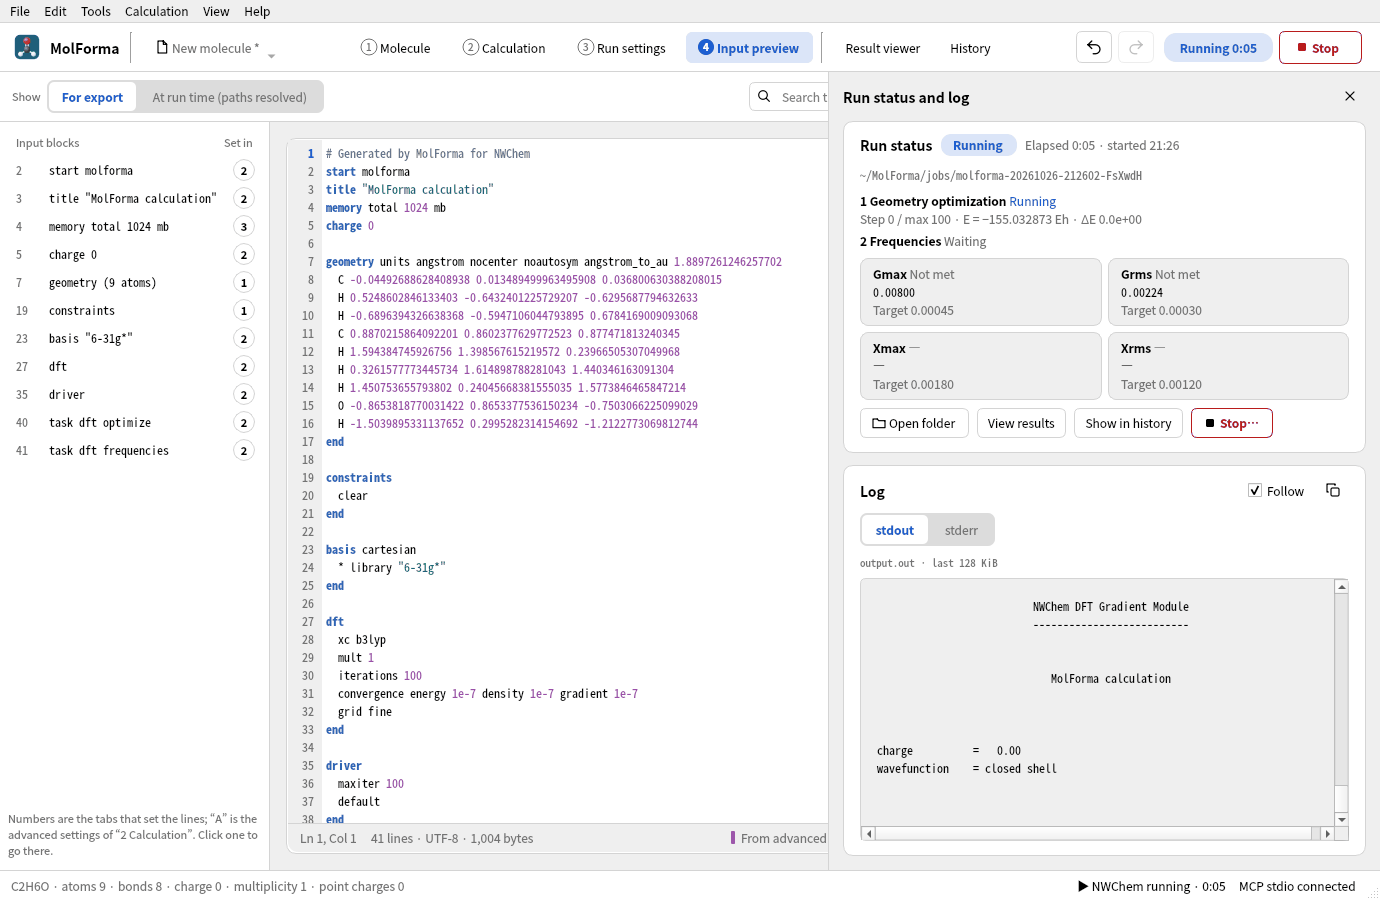Viewport: 1380px width, 900px height.
Task: Open the History tab
Action: click(x=970, y=48)
